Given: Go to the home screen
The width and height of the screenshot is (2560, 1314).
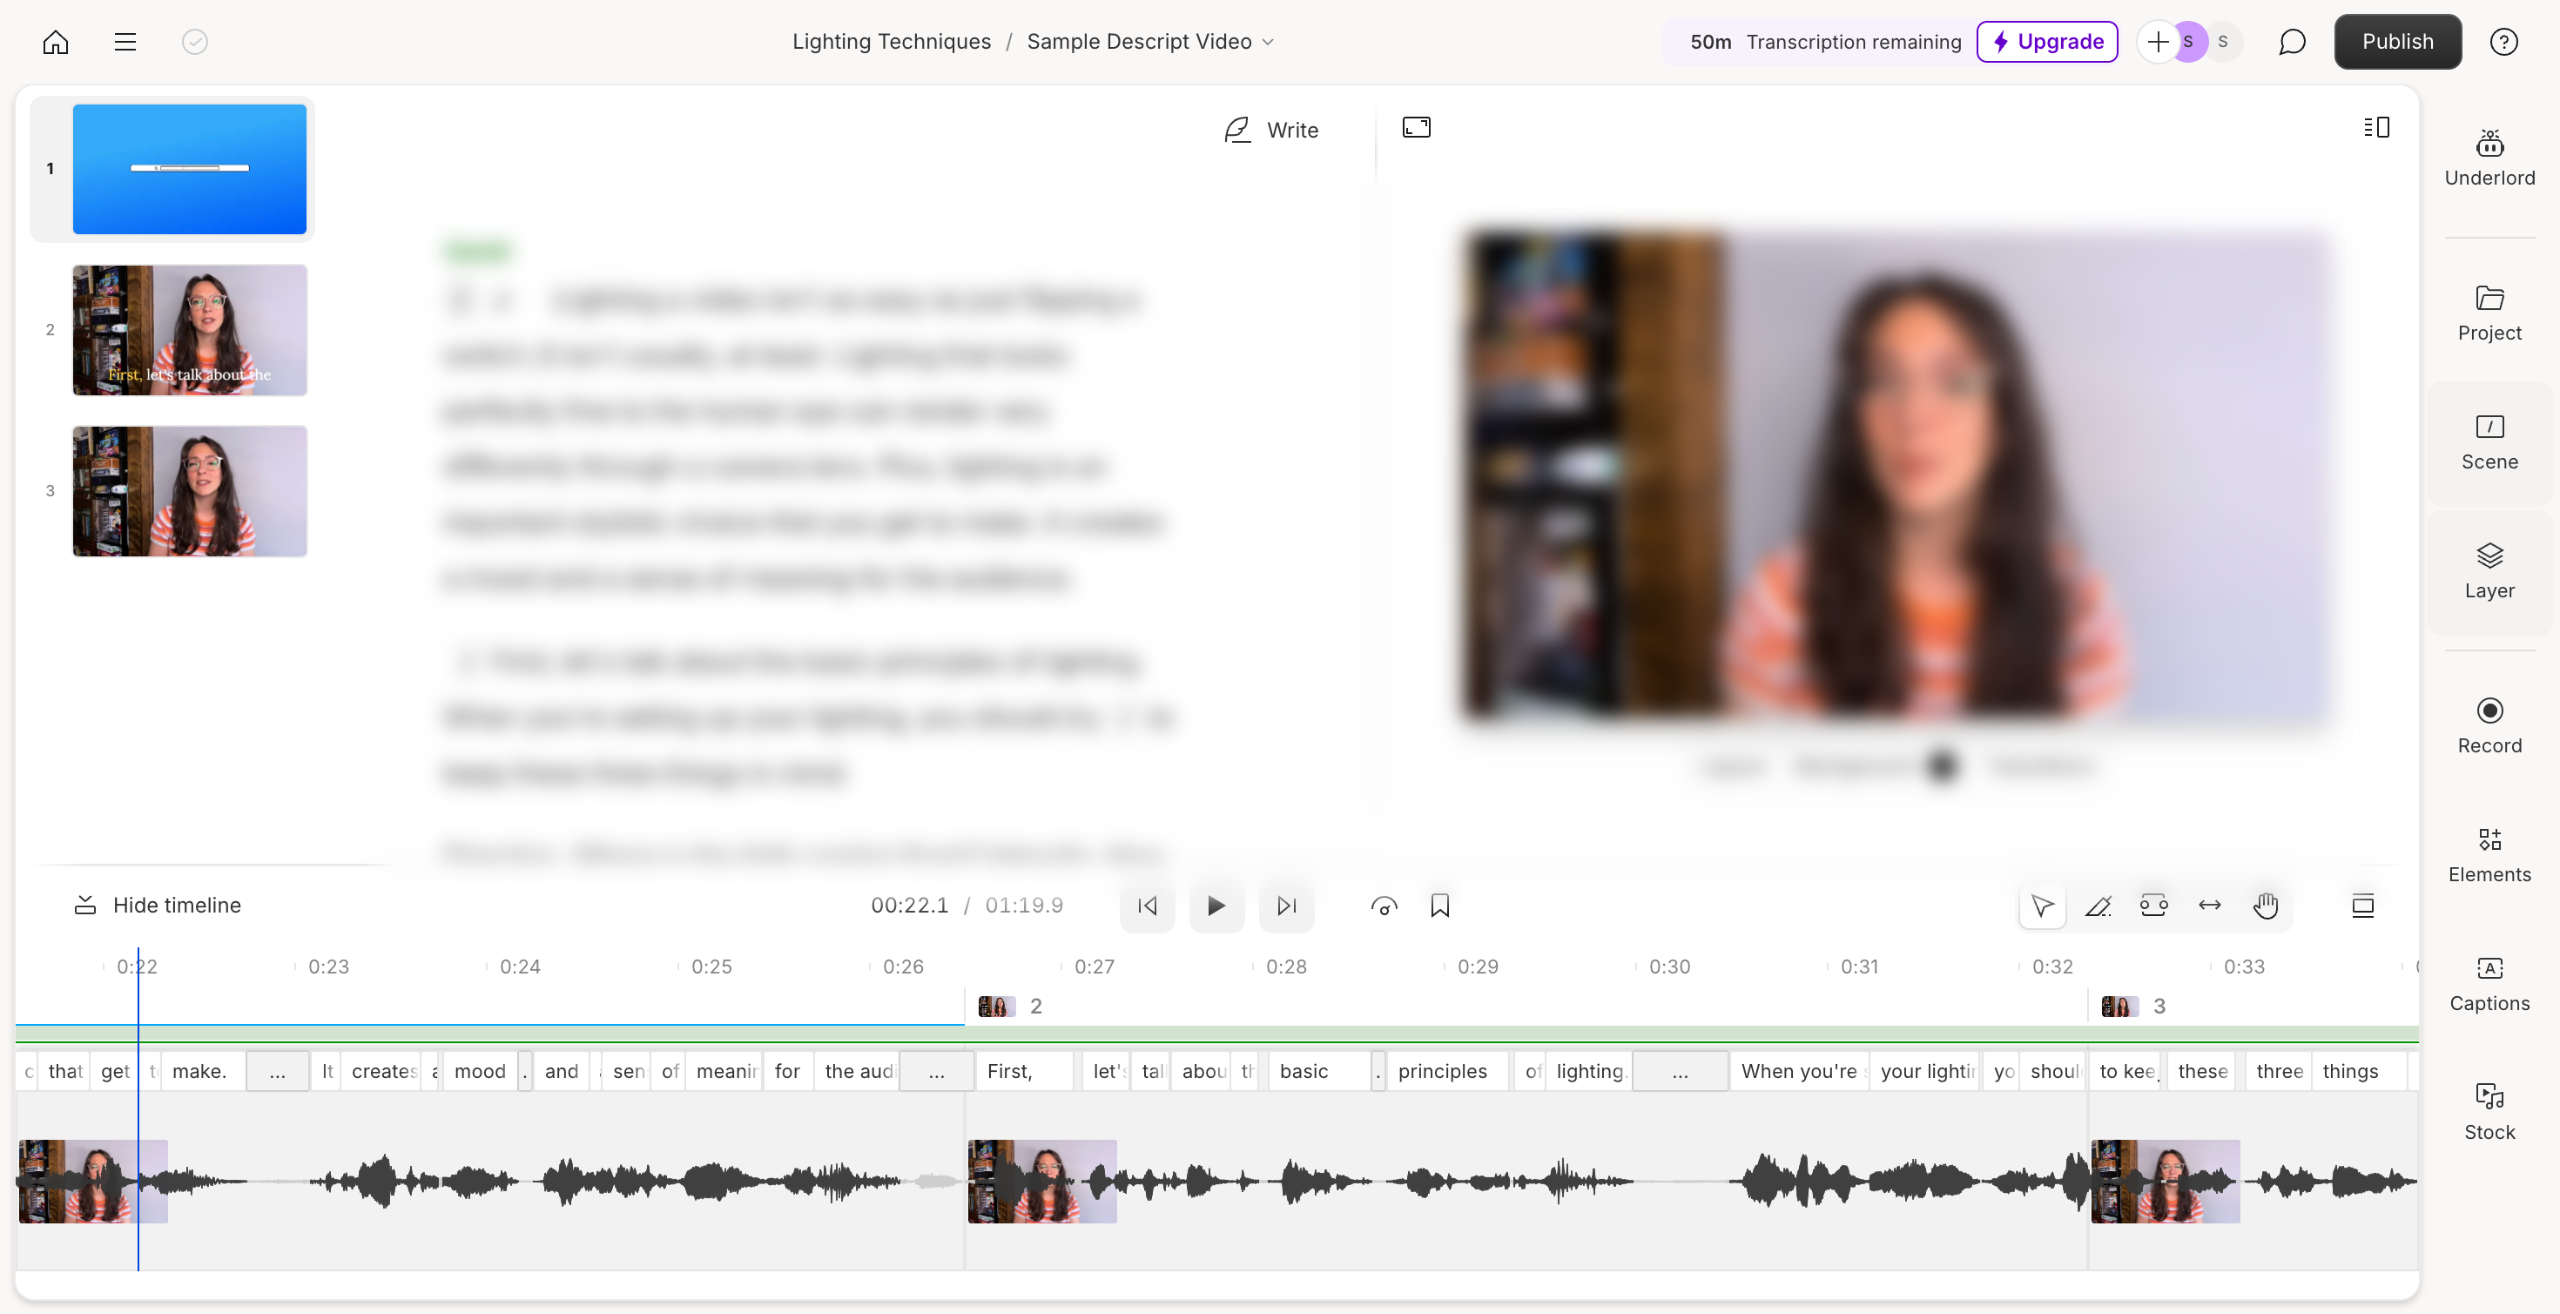Looking at the screenshot, I should (x=56, y=42).
